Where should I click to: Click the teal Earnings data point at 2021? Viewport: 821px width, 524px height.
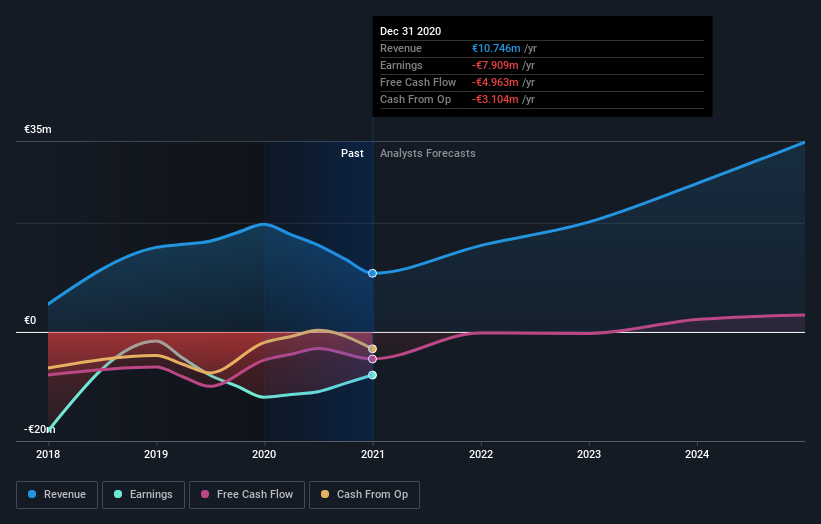pyautogui.click(x=372, y=375)
